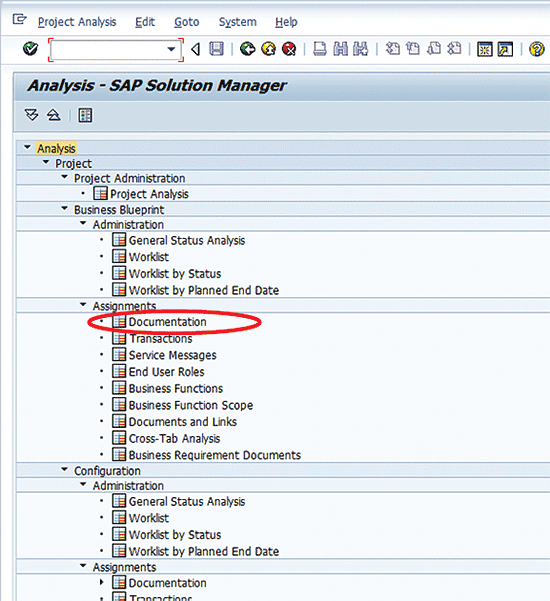Open the Transactions report under Business Blueprint

tap(161, 338)
